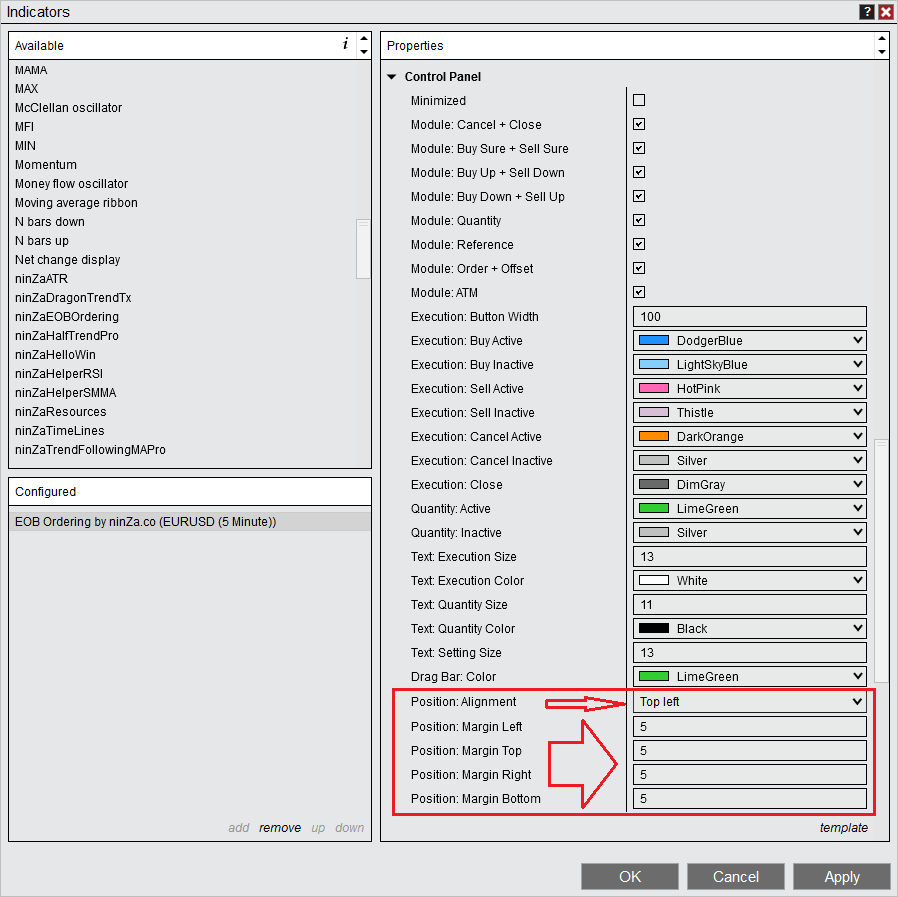Click Available panel scroll up arrow
Screen dimensions: 898x897
(x=363, y=39)
